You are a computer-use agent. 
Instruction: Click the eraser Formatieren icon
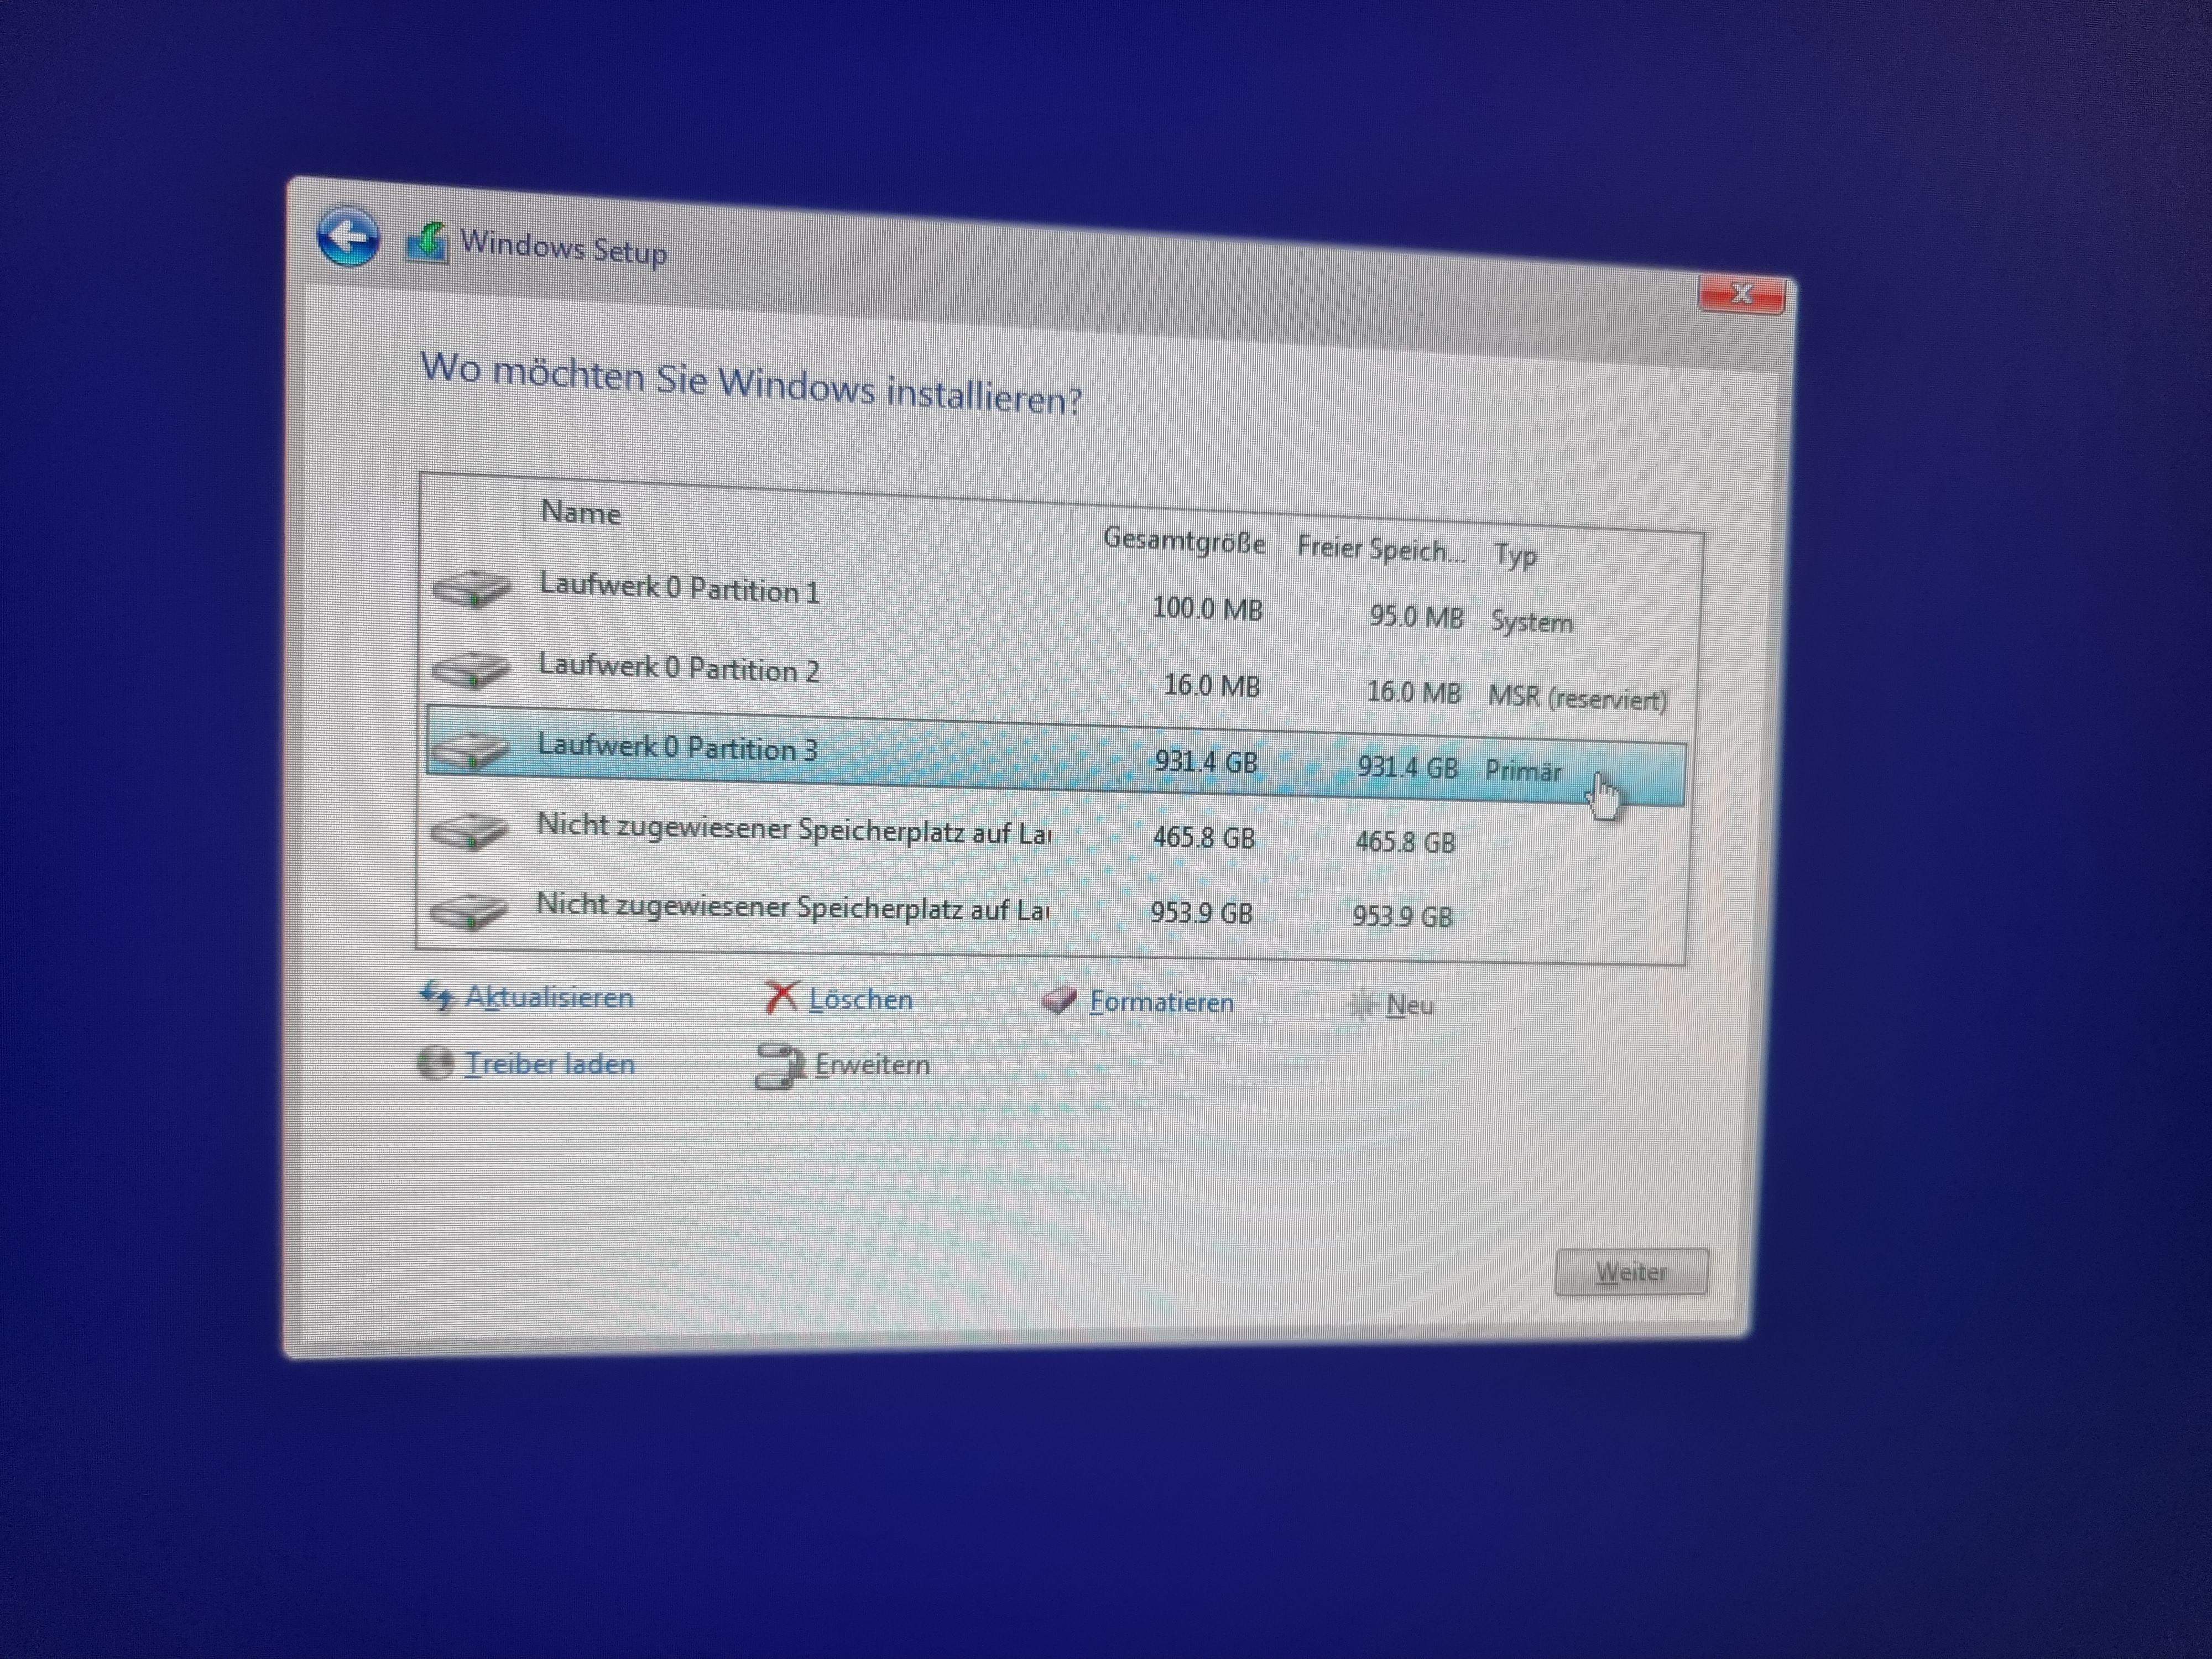[x=1059, y=1000]
